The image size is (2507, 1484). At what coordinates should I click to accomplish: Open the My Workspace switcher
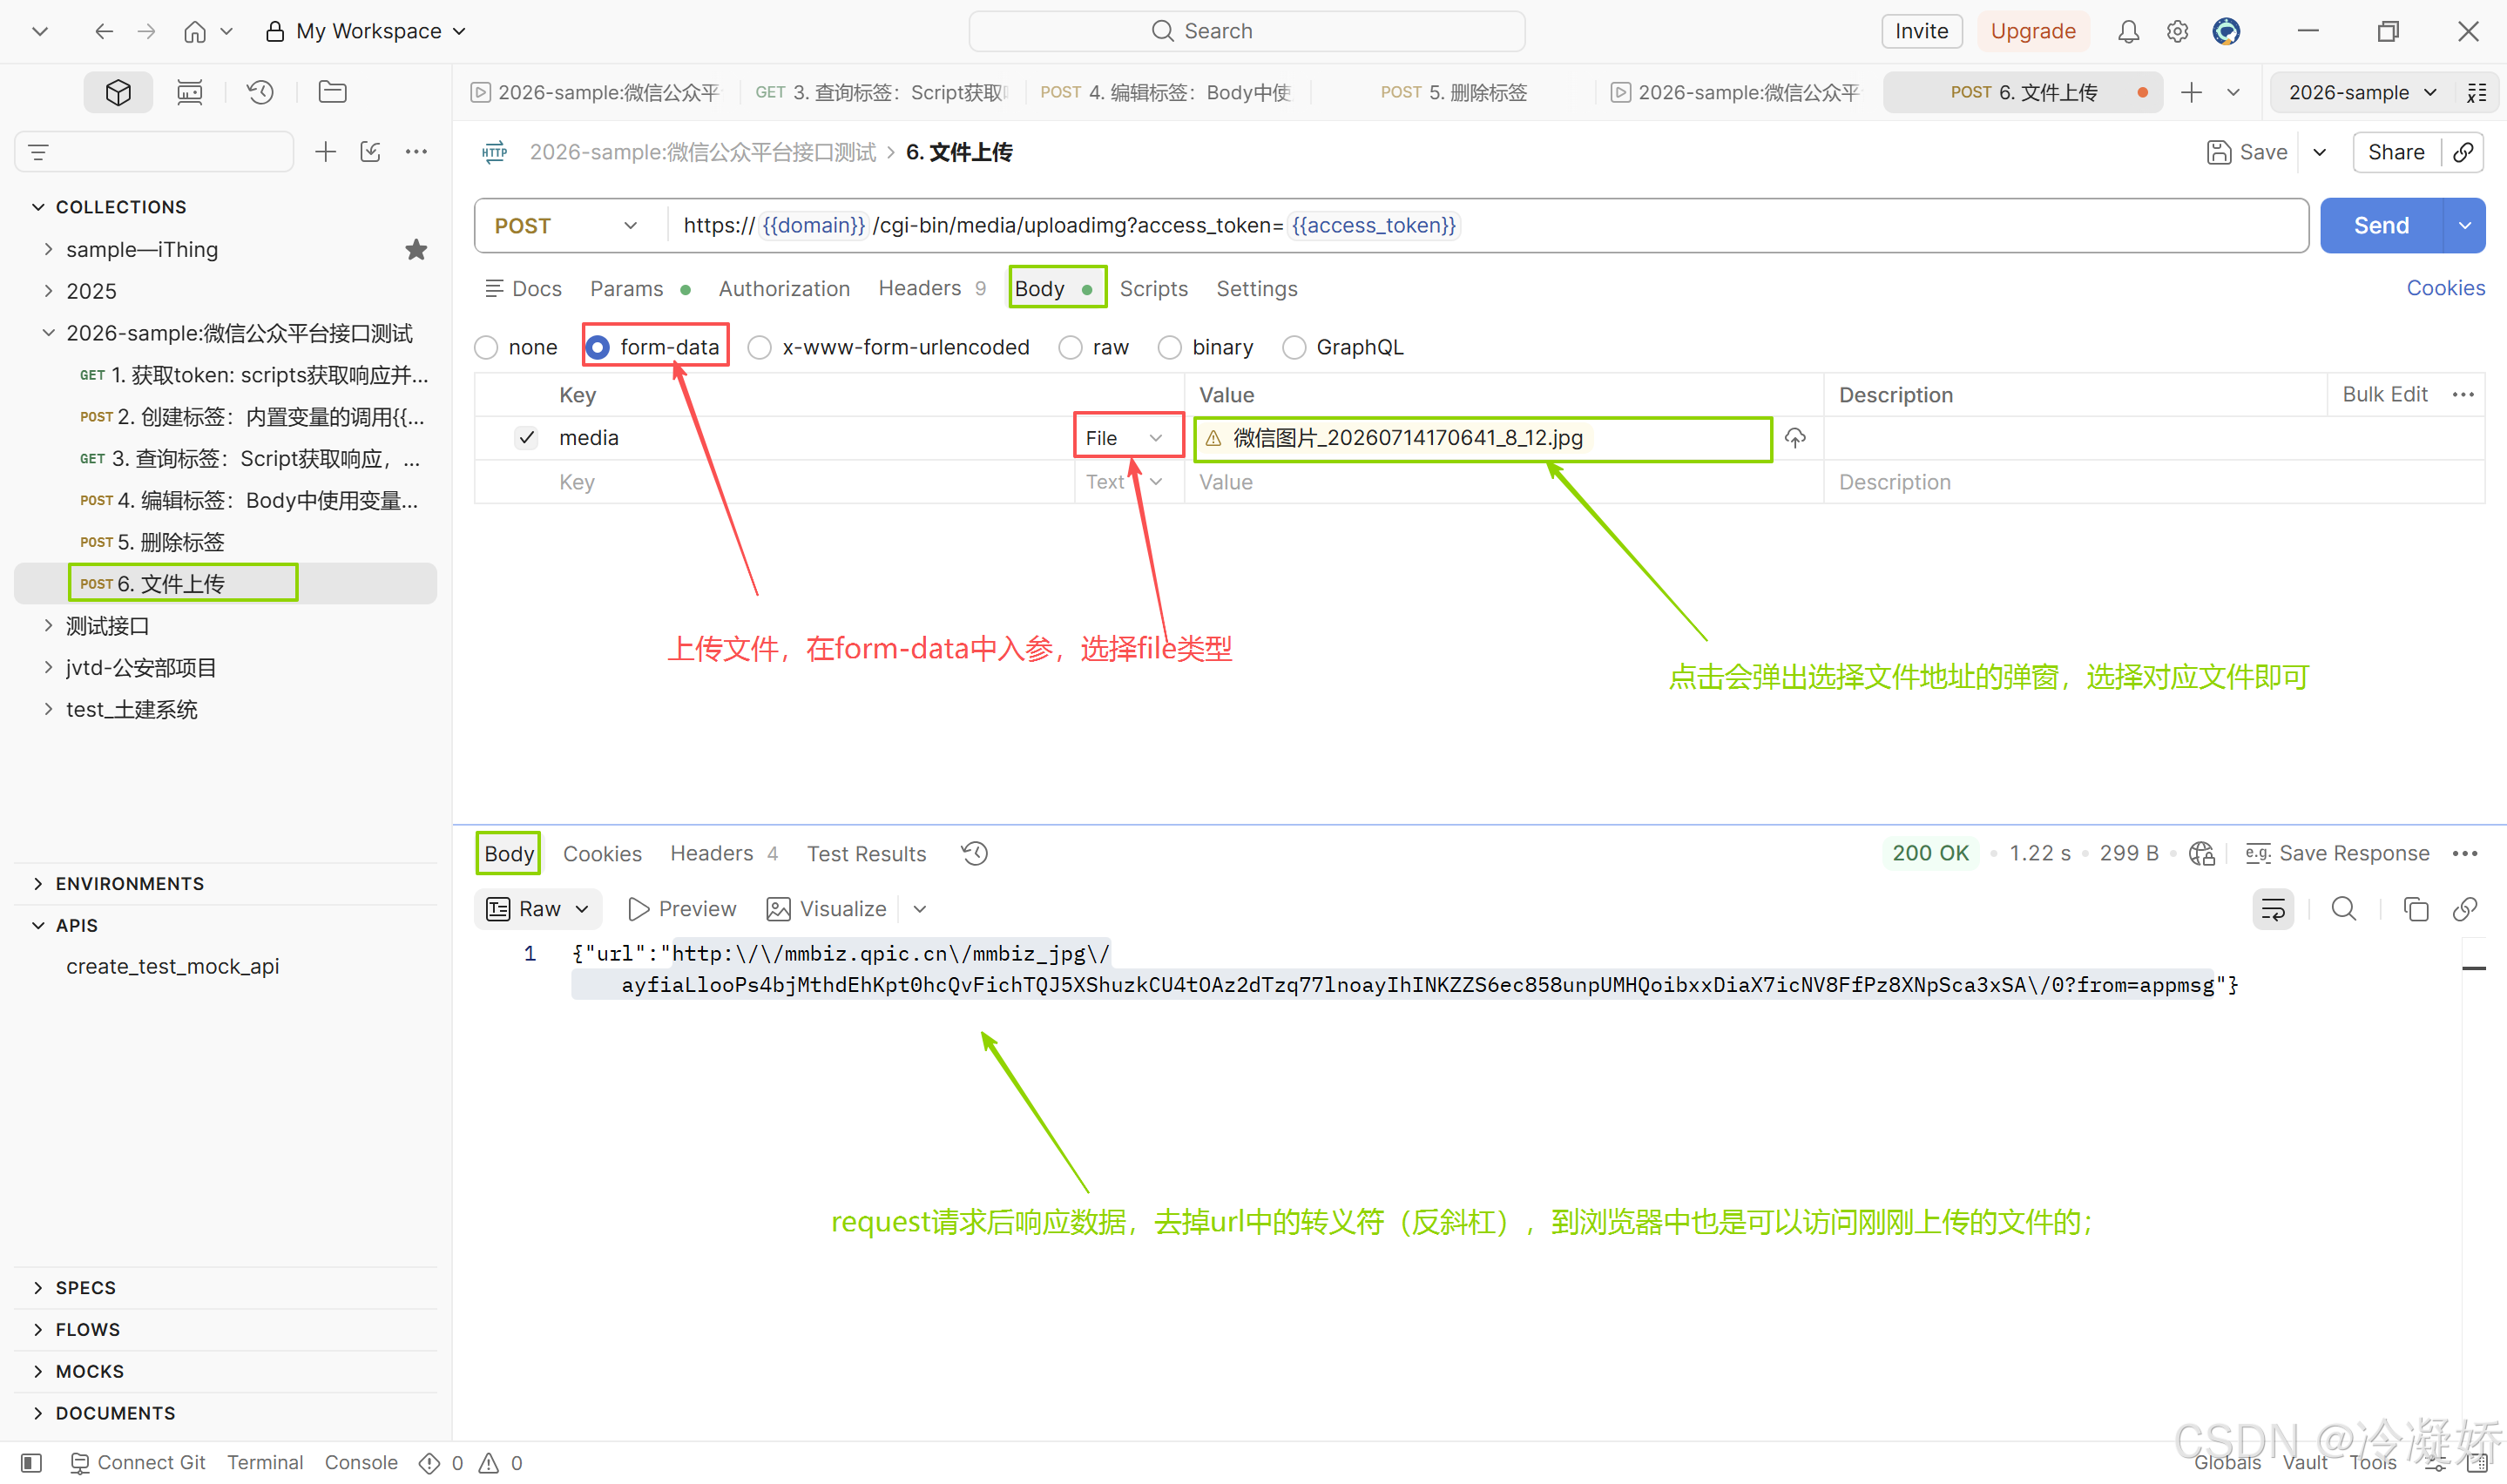(x=367, y=31)
